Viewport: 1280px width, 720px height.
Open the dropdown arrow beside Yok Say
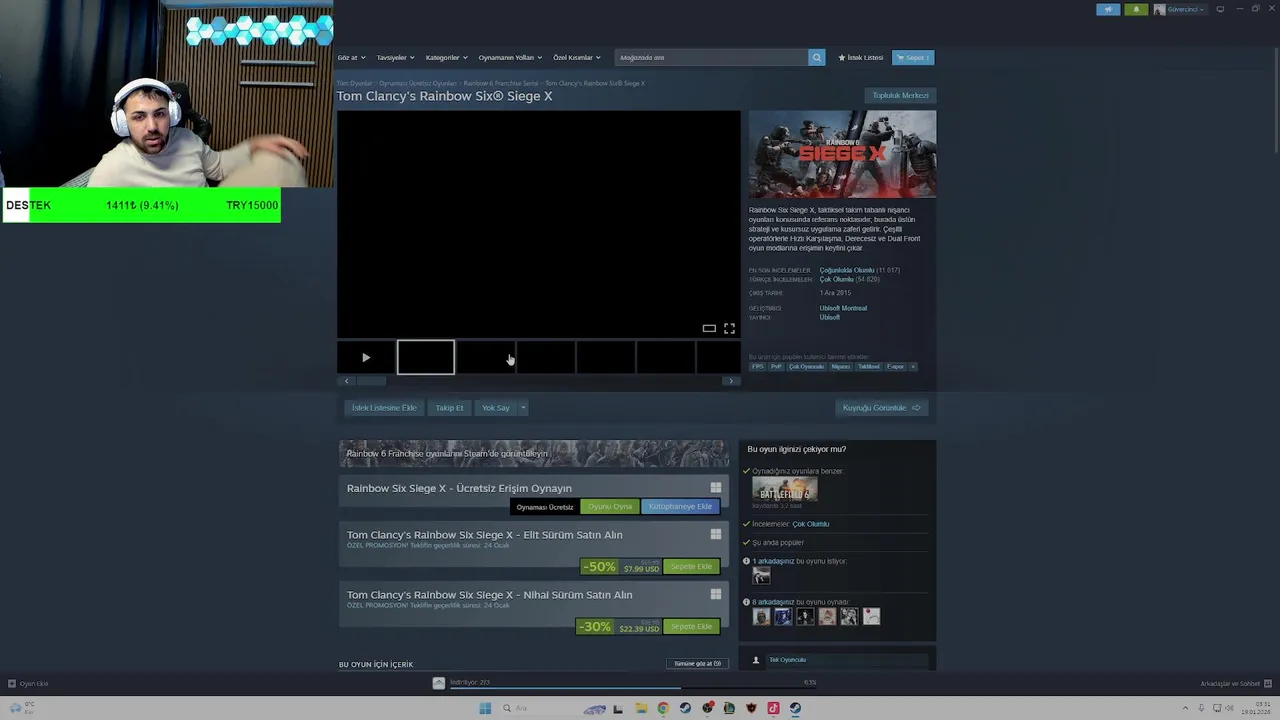coord(523,407)
